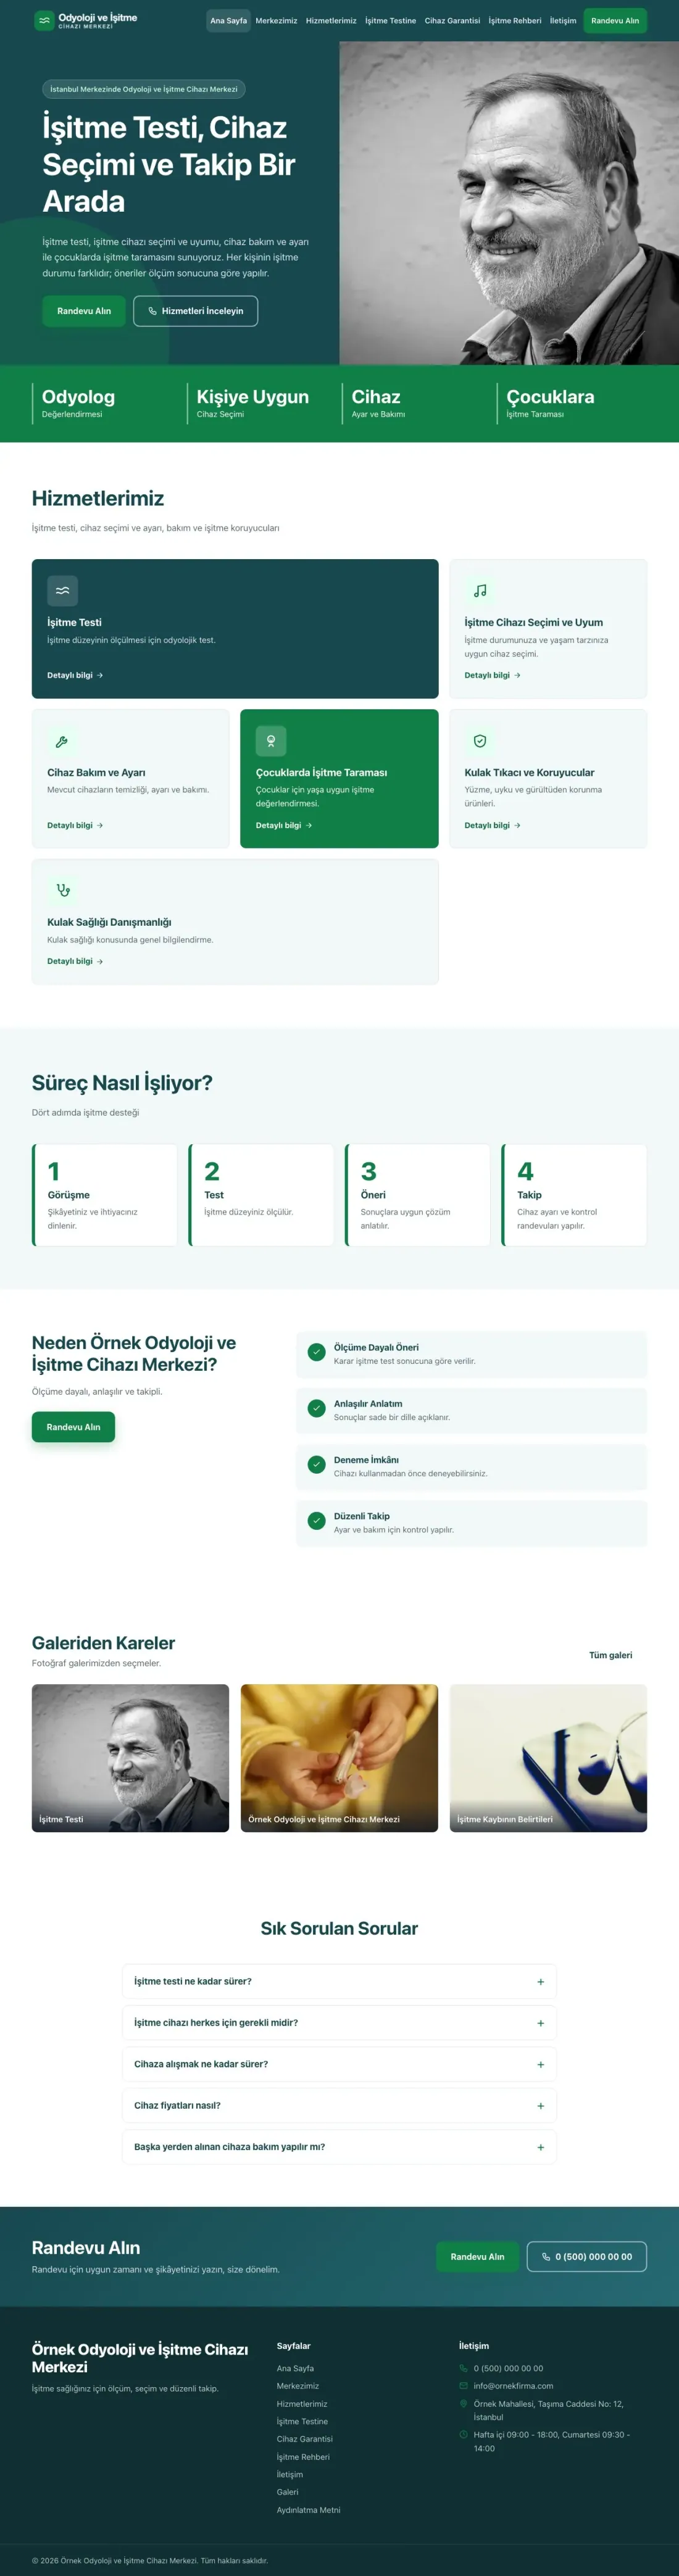Image resolution: width=679 pixels, height=2576 pixels.
Task: Click Randevu Alın in the bottom banner
Action: point(477,2257)
